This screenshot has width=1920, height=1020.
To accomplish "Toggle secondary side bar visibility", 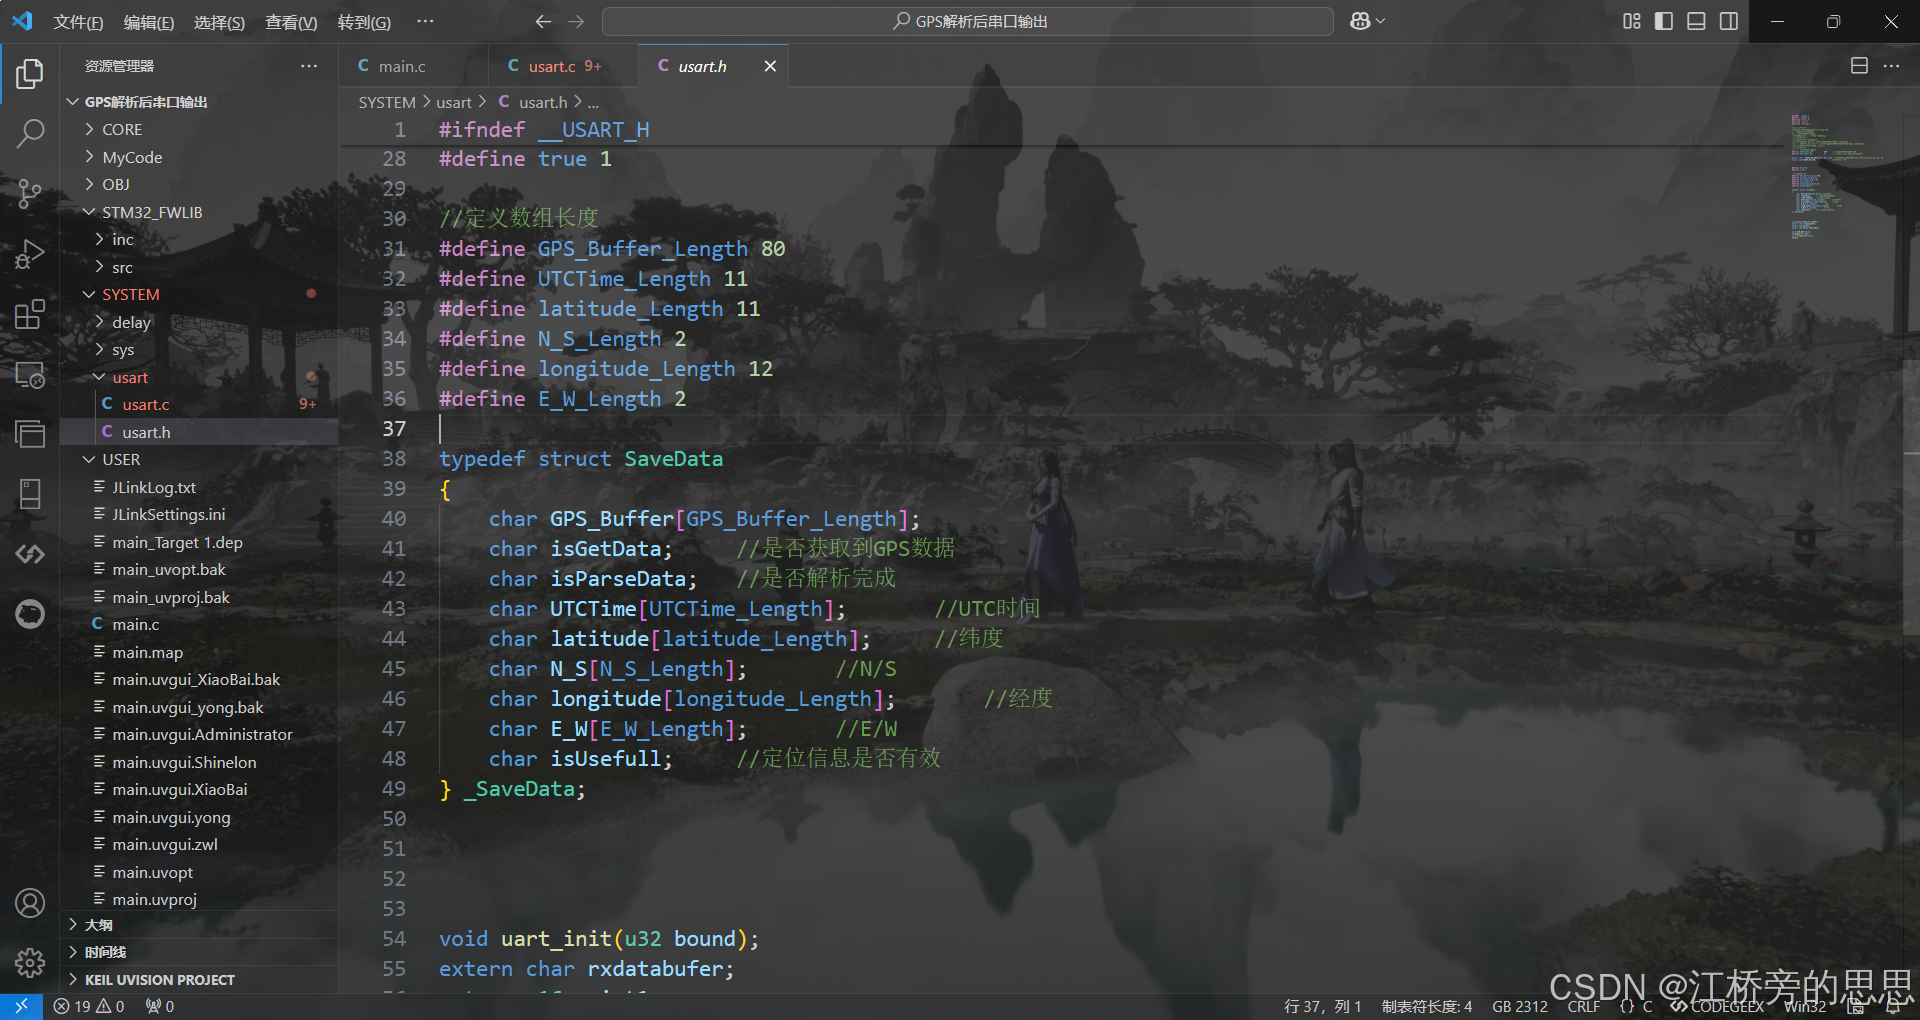I will click(x=1728, y=21).
